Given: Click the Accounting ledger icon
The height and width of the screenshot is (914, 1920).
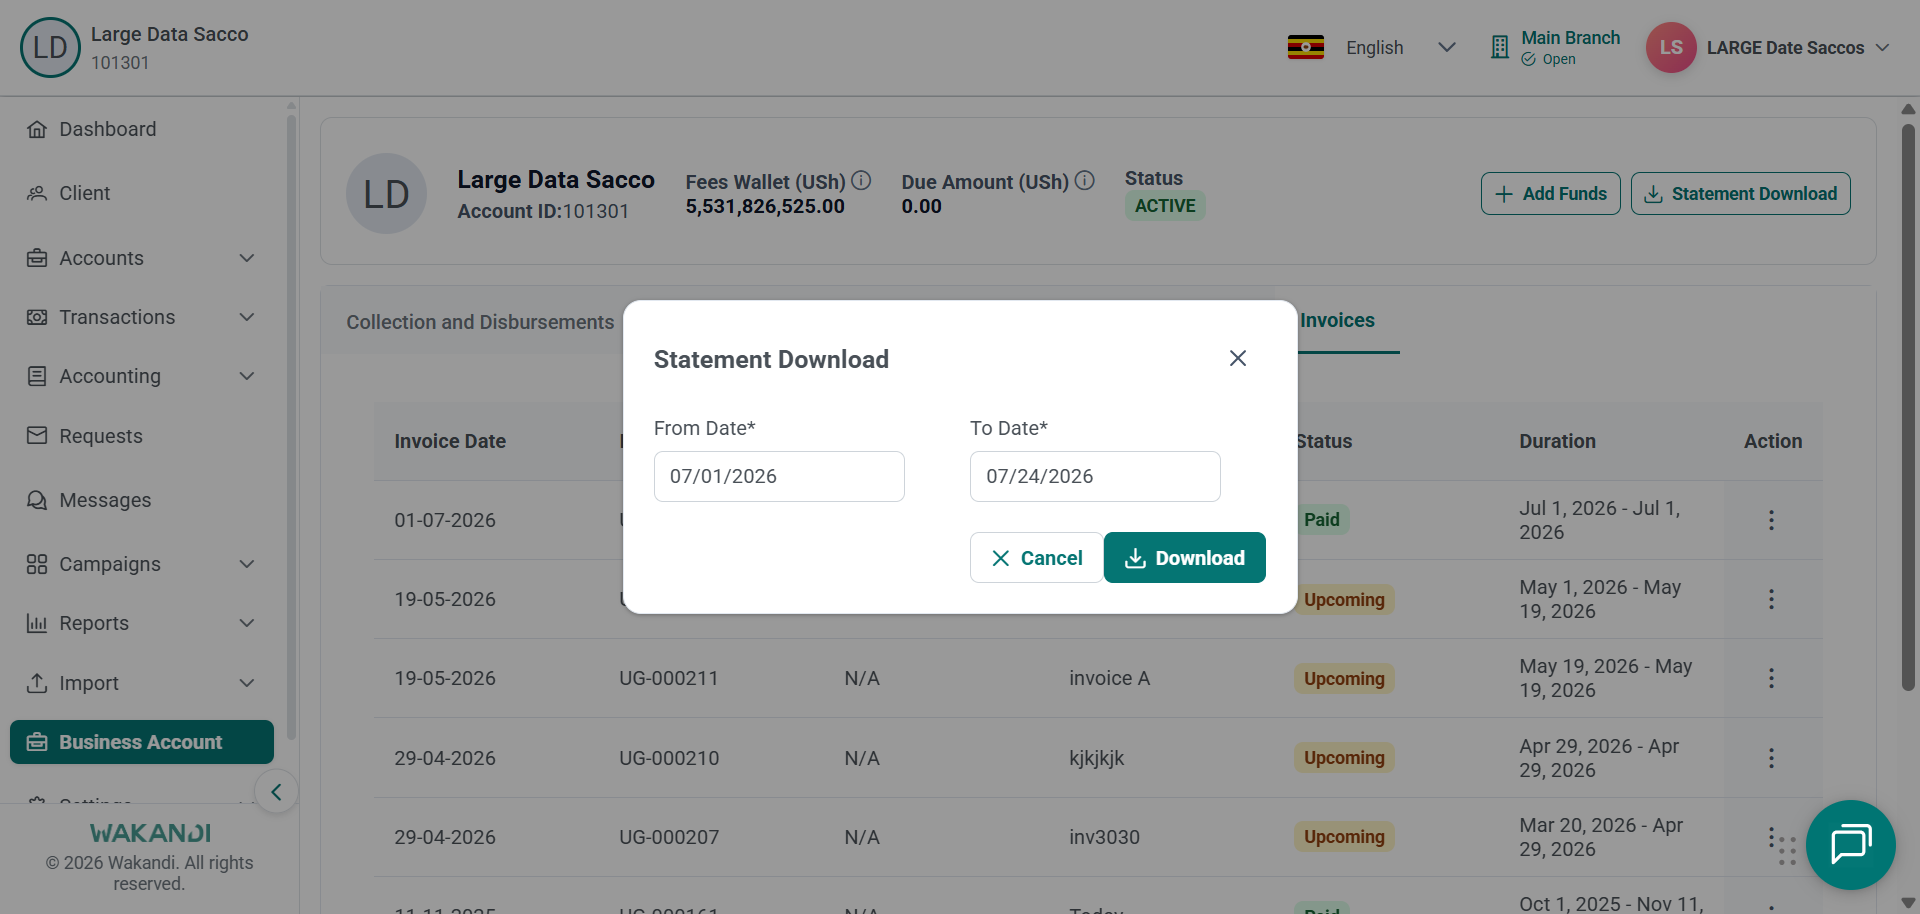Looking at the screenshot, I should [37, 376].
